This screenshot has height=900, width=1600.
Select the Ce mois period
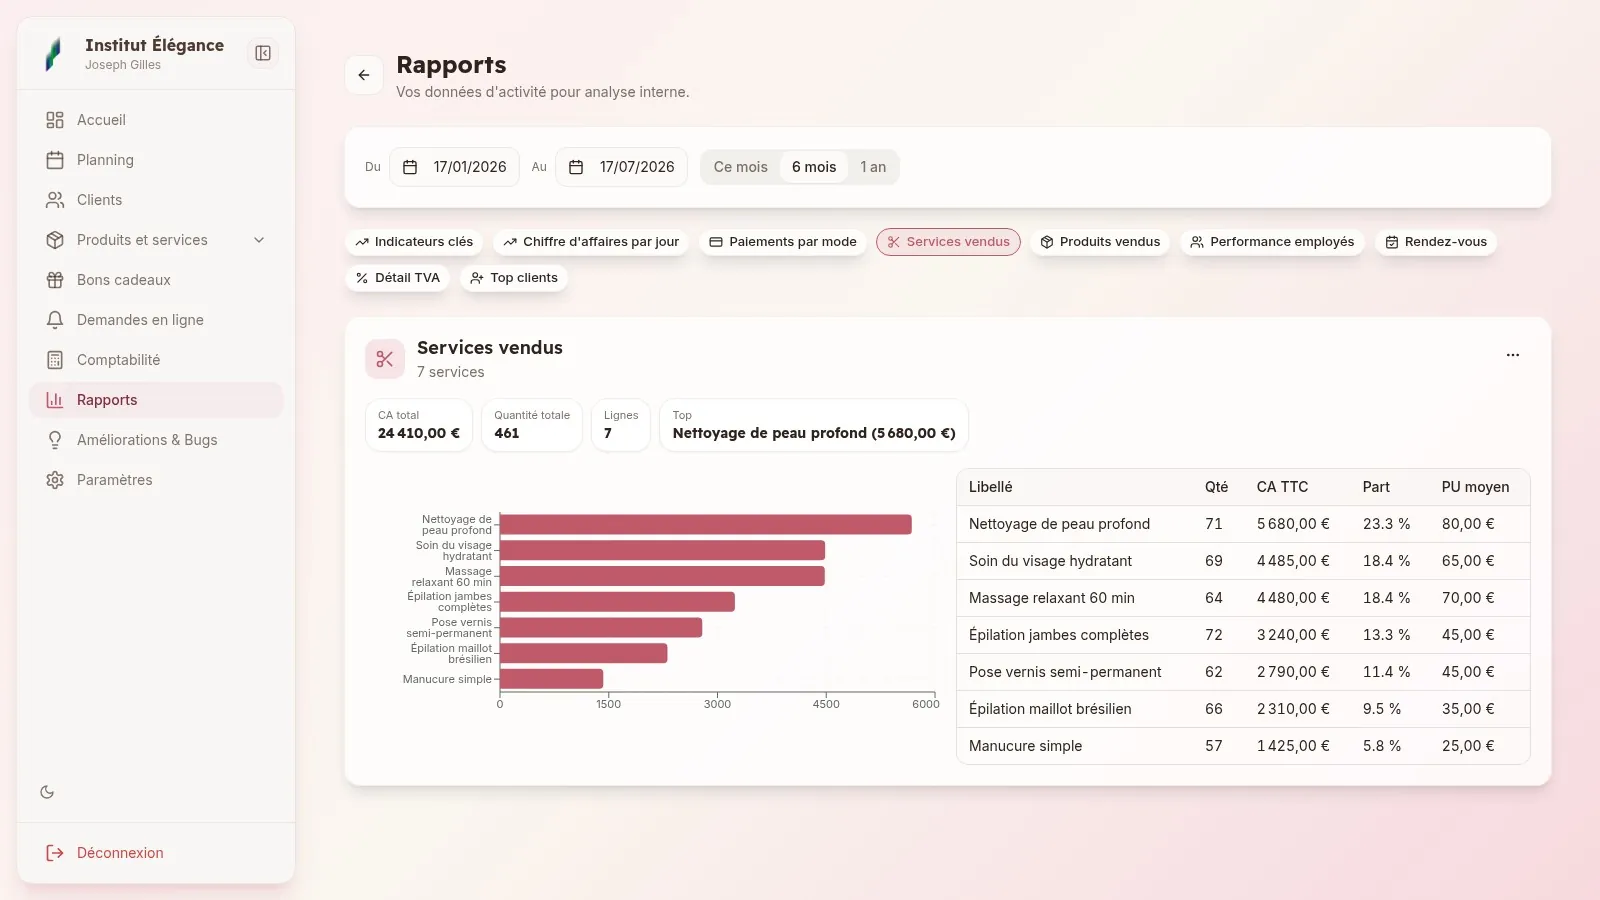(741, 167)
